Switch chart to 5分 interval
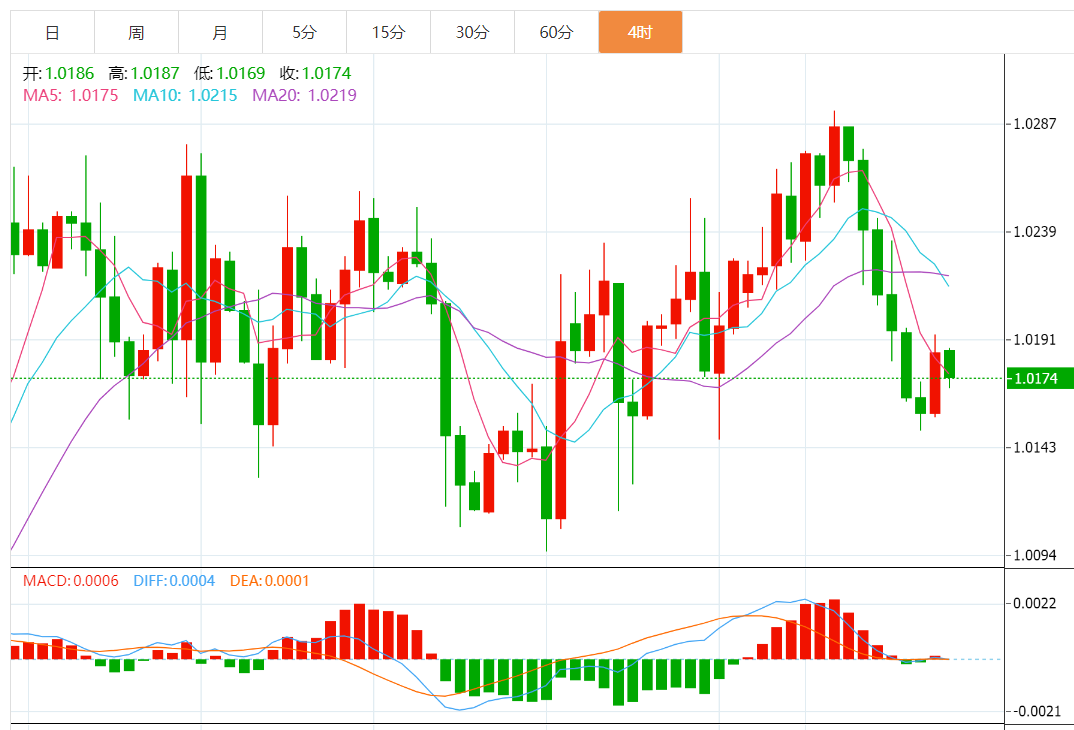 [304, 32]
